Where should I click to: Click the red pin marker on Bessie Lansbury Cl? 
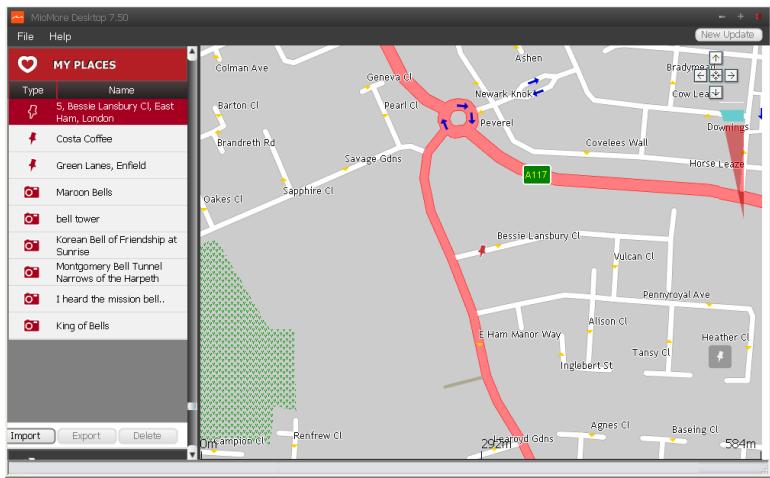click(482, 251)
